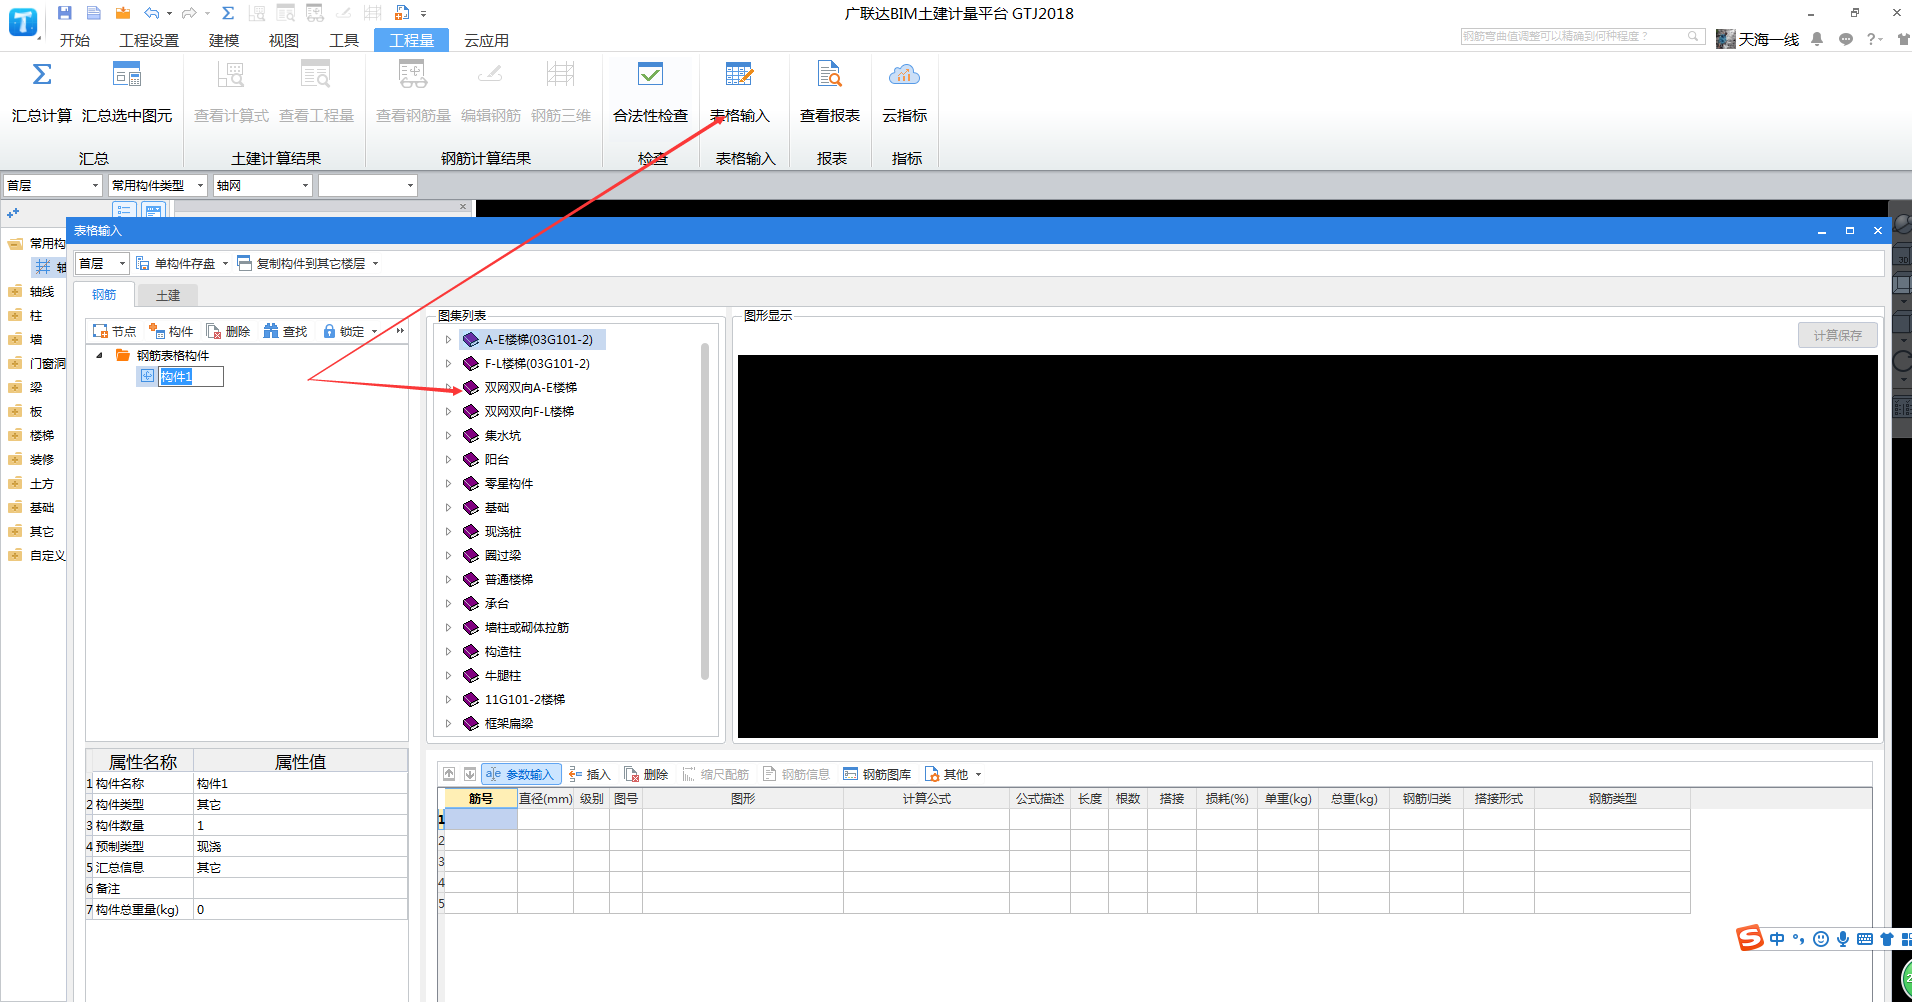Click the 表格输入 ribbon icon
This screenshot has height=1002, width=1912.
click(x=740, y=75)
